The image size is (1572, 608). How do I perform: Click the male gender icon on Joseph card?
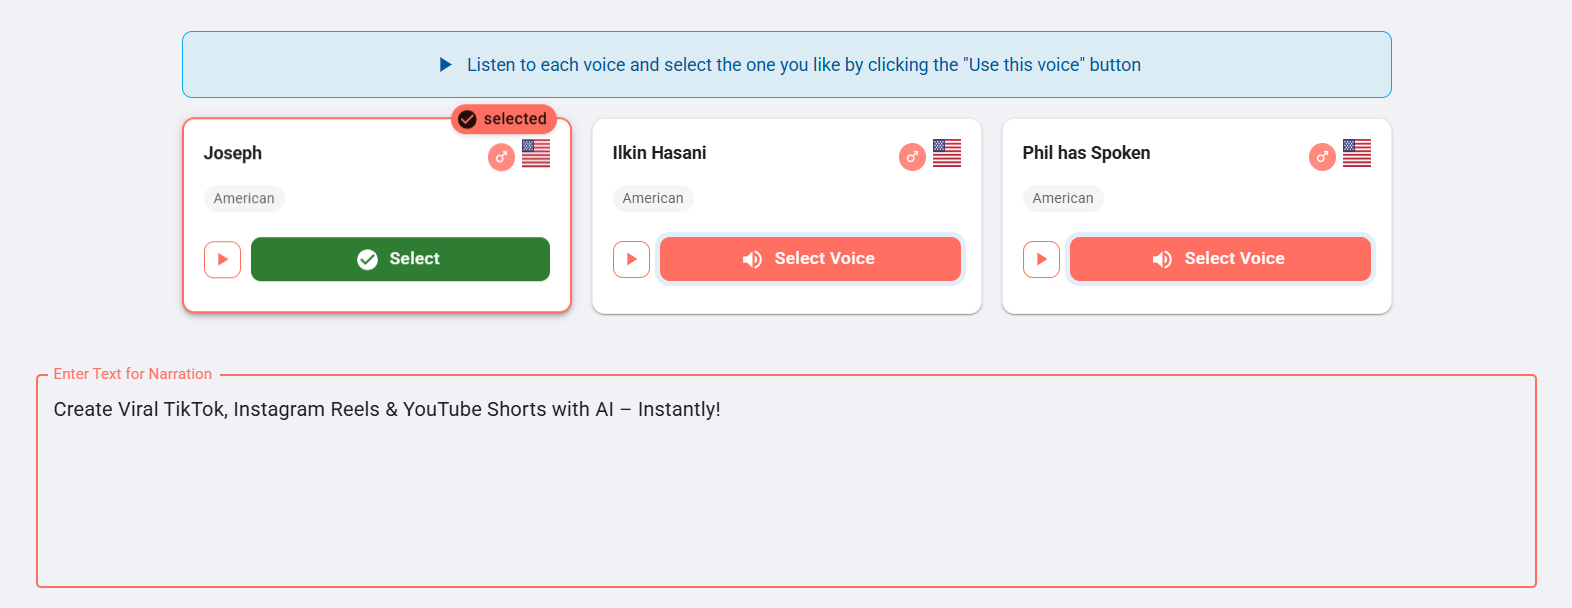(501, 157)
